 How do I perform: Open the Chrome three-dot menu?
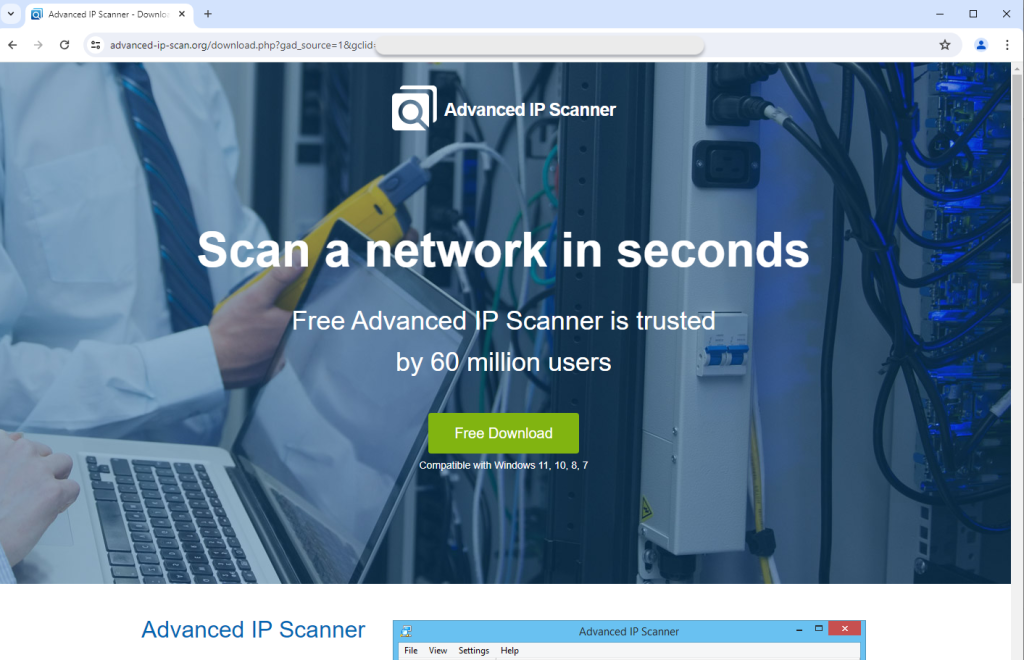coord(1007,45)
